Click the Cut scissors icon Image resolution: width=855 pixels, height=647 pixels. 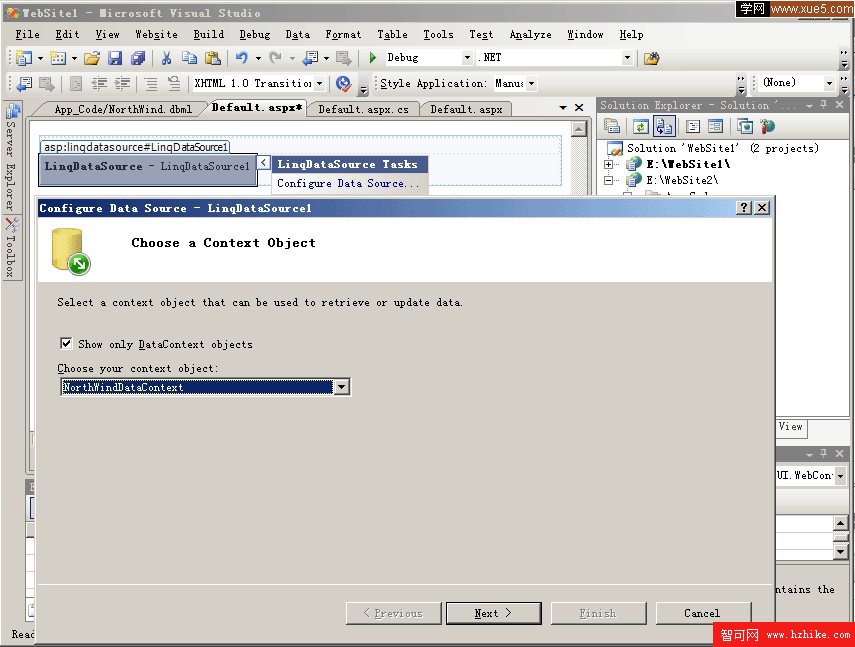click(x=166, y=58)
